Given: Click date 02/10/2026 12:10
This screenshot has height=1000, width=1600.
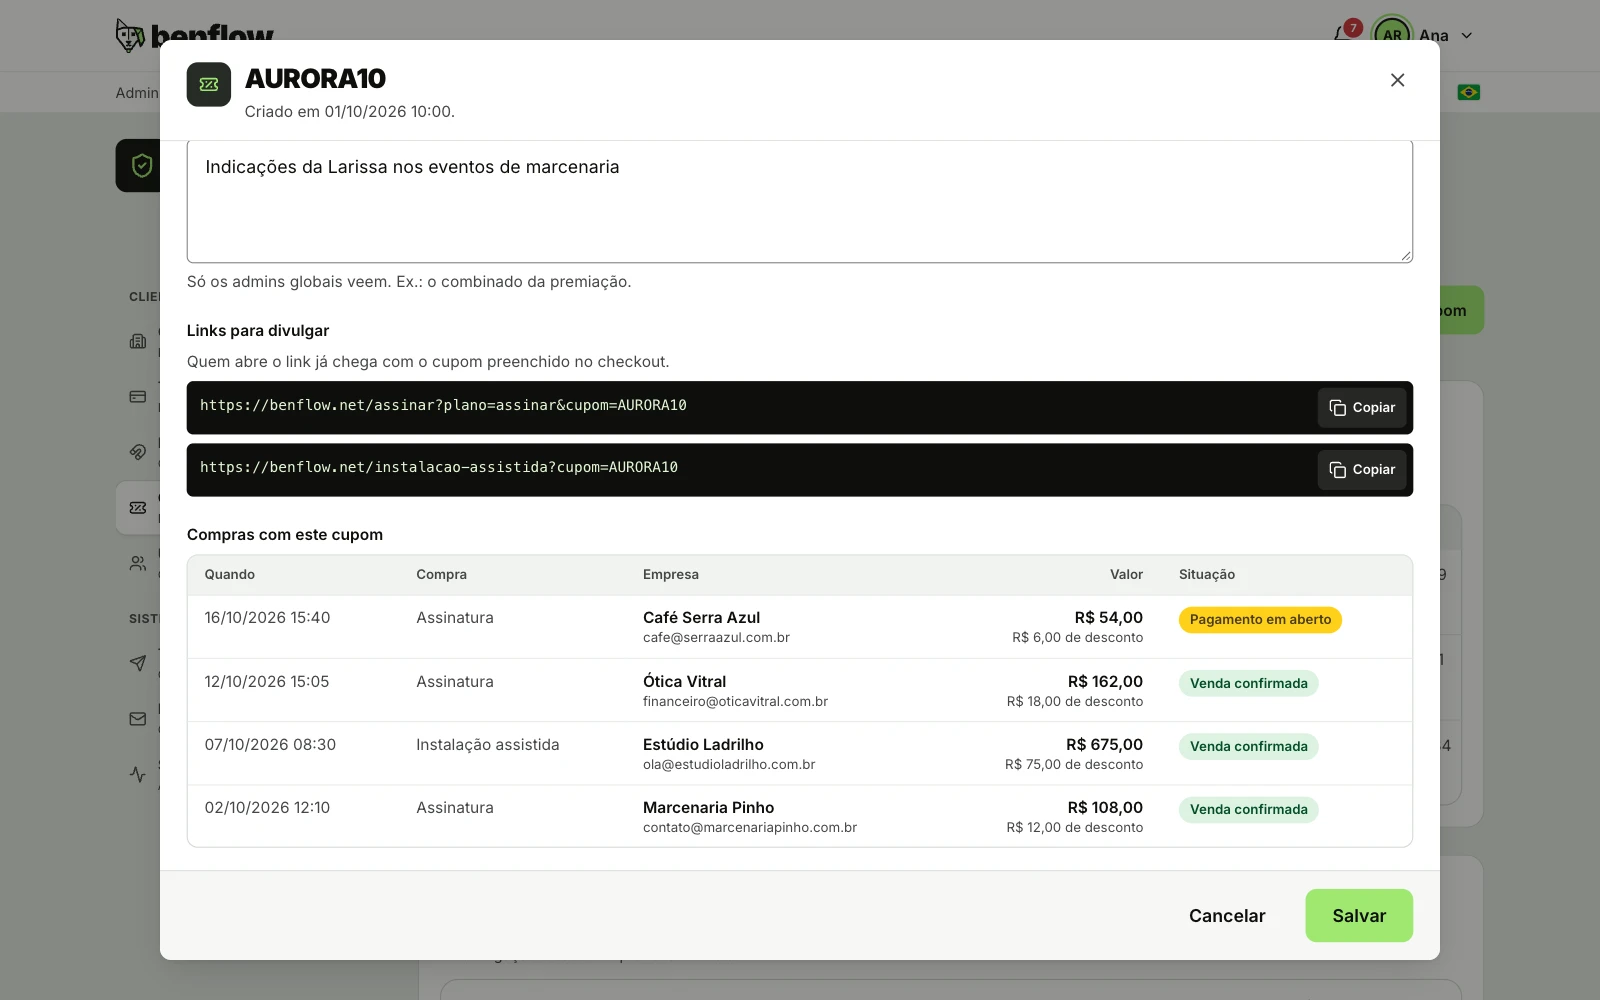Looking at the screenshot, I should click(x=267, y=808).
